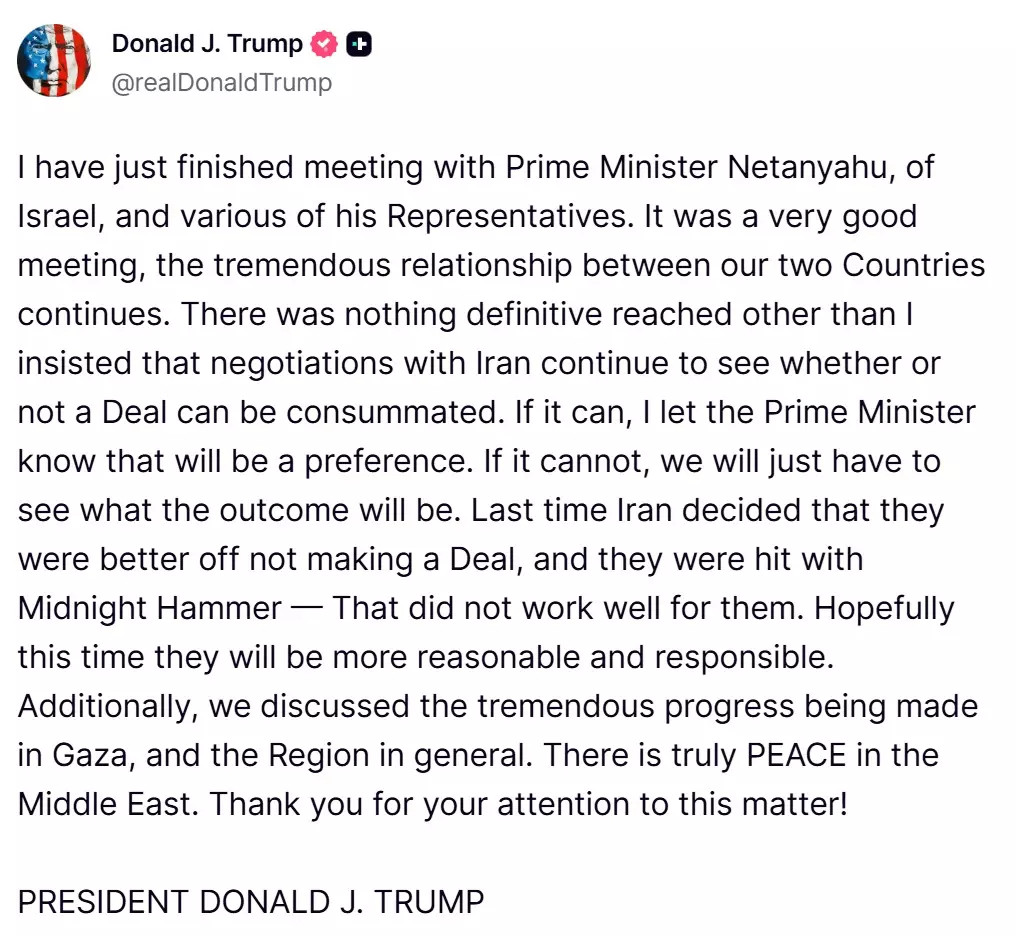This screenshot has width=1016, height=935.
Task: Visit the @realDonaldTrump handle link
Action: tap(221, 82)
